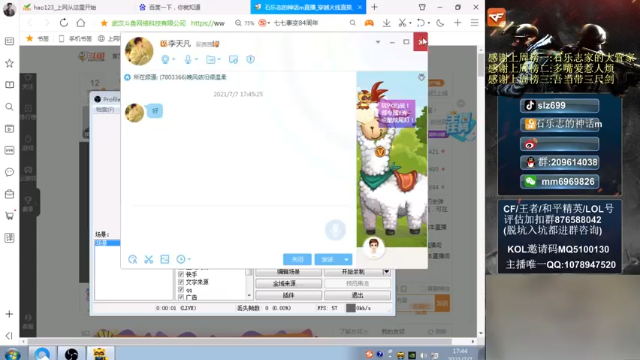Viewport: 640px width, 360px height.
Task: Select the highlighted scene in scene list
Action: click(107, 243)
